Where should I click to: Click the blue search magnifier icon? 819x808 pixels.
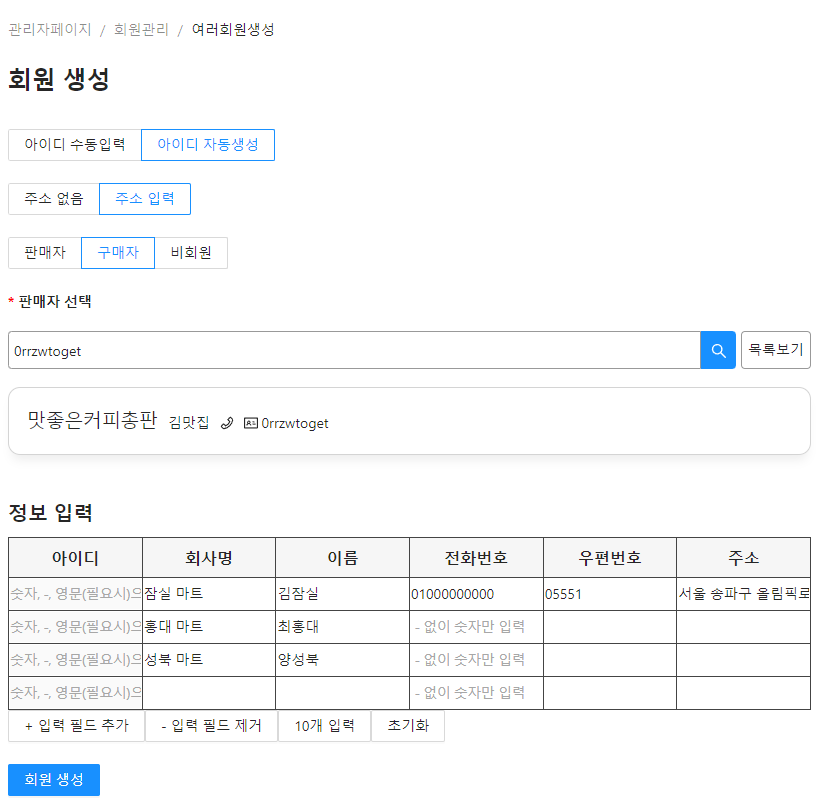click(x=717, y=350)
